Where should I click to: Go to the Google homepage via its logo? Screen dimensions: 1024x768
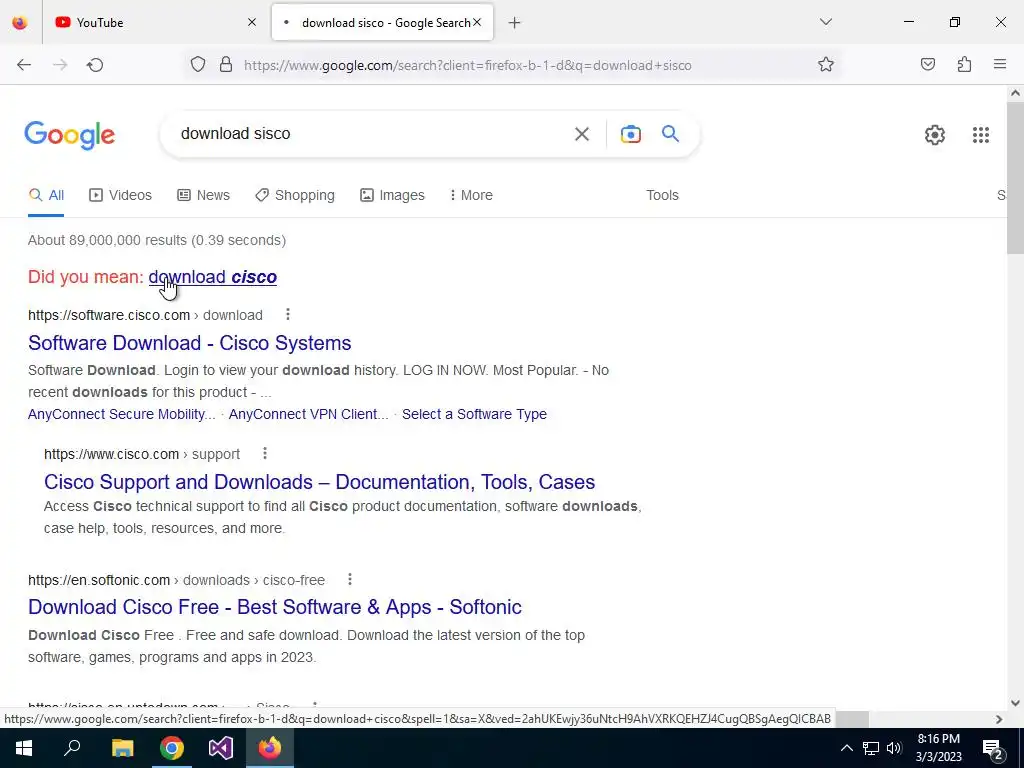[70, 135]
